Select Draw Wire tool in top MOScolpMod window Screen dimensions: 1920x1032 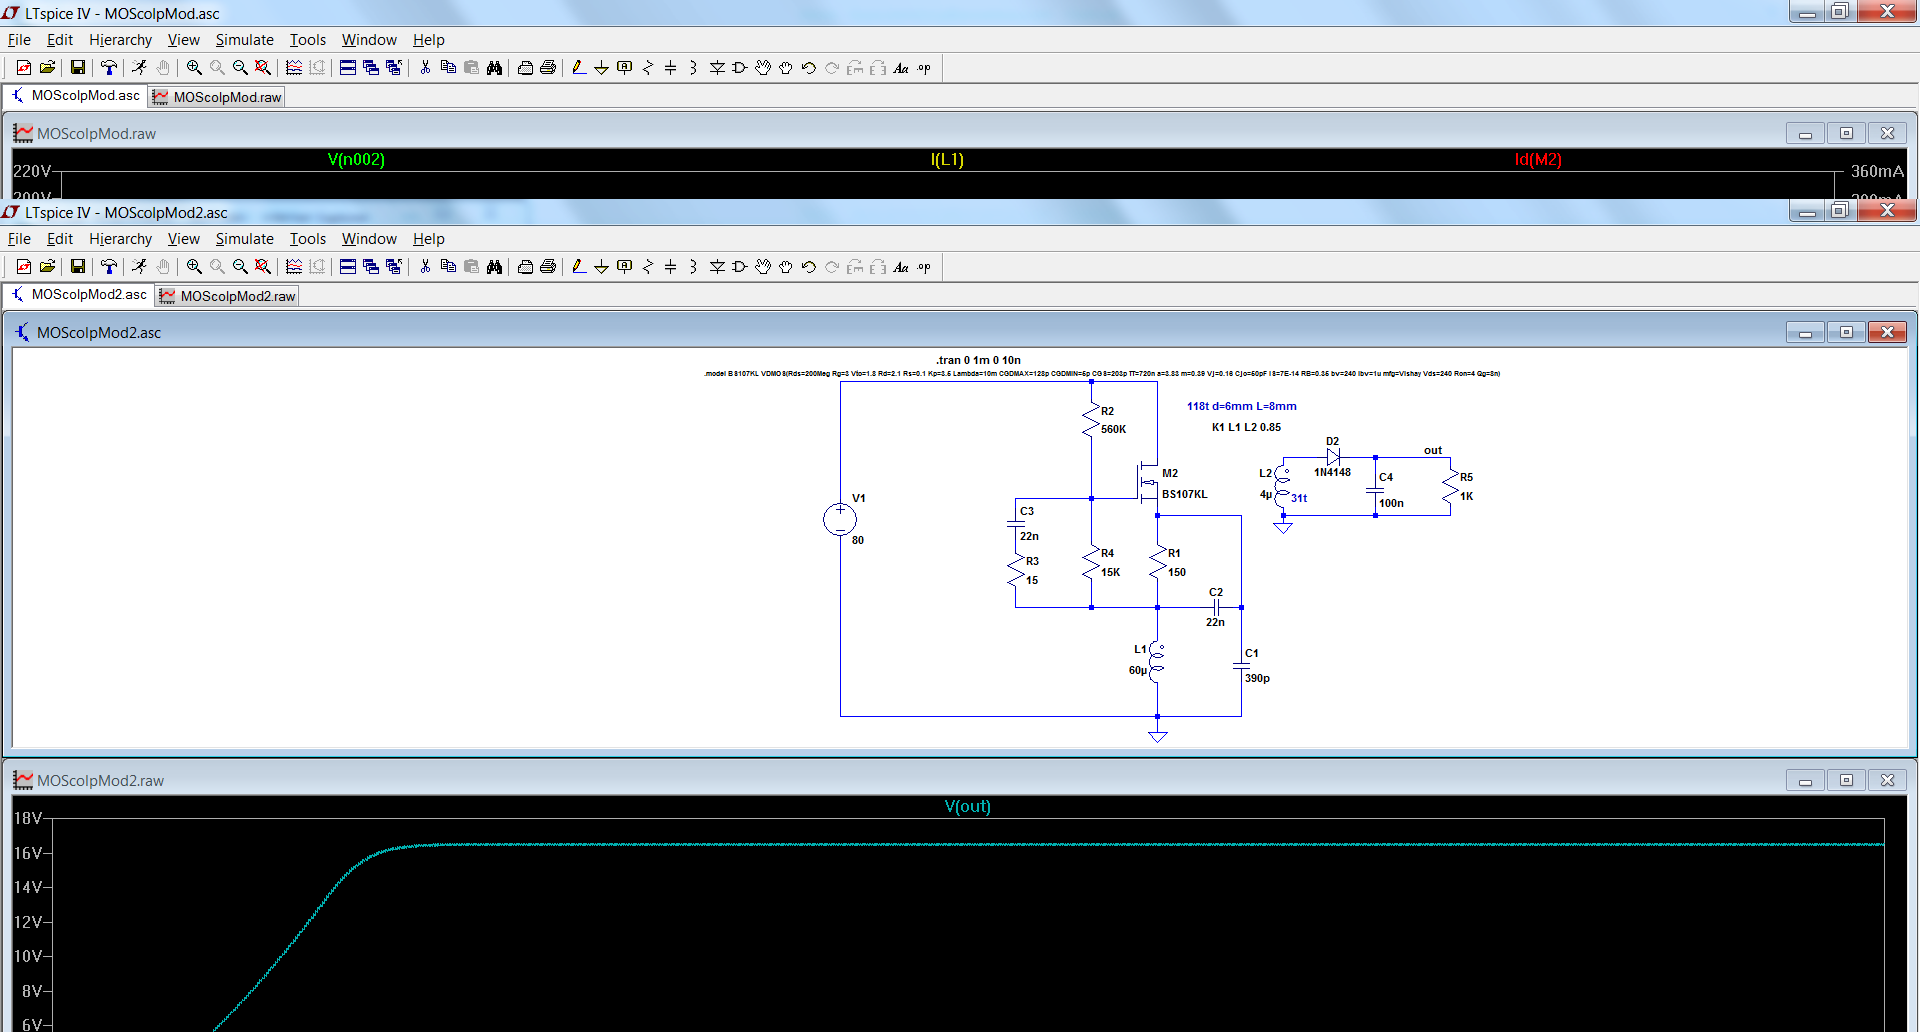click(579, 68)
